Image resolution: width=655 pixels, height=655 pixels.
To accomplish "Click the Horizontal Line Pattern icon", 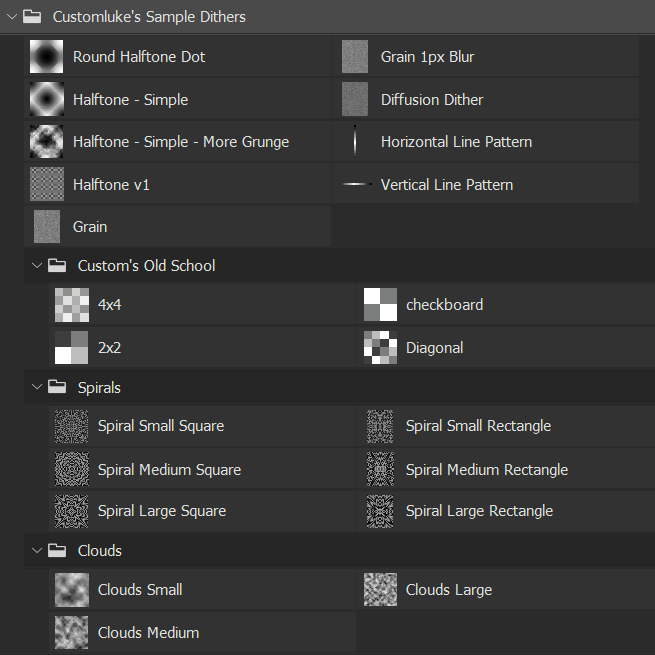I will pos(355,142).
